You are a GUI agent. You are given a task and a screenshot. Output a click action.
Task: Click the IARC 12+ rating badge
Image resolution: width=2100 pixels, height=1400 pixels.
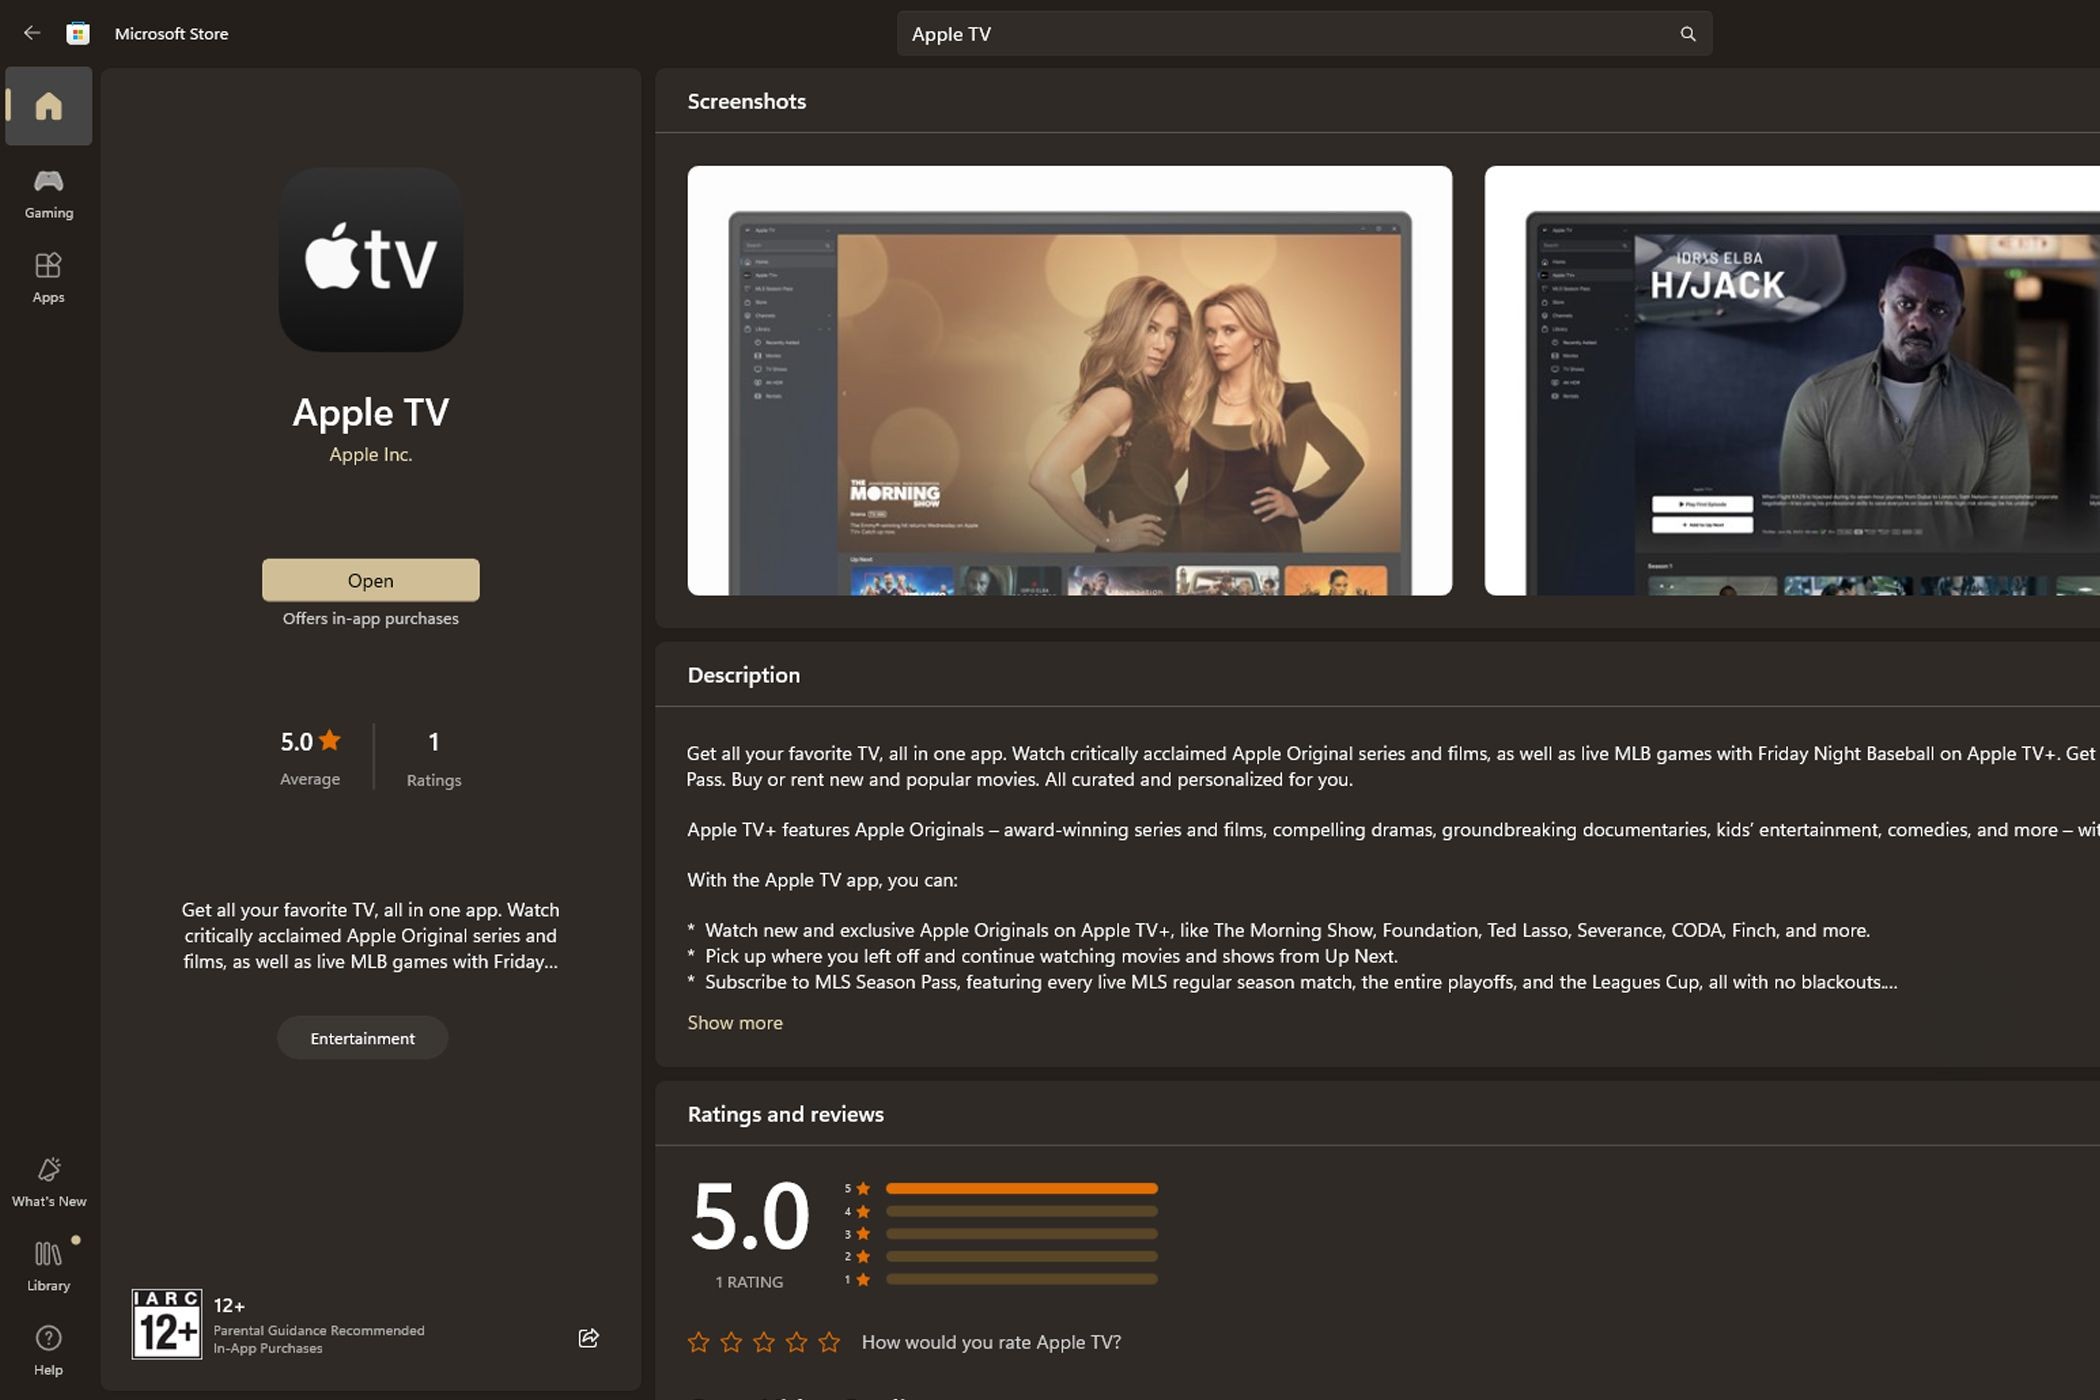tap(167, 1324)
